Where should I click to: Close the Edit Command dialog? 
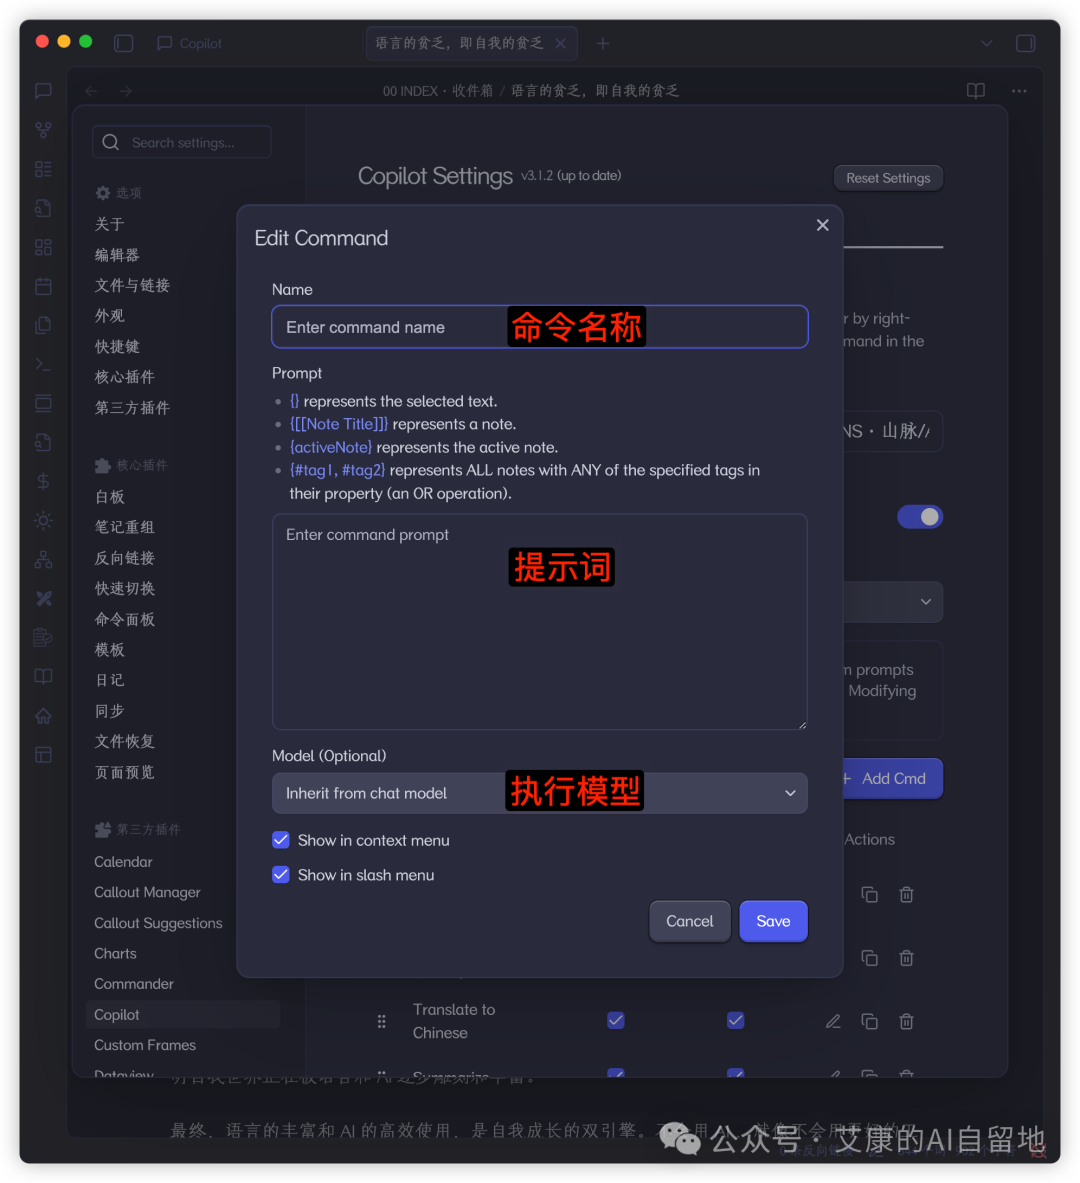[823, 225]
